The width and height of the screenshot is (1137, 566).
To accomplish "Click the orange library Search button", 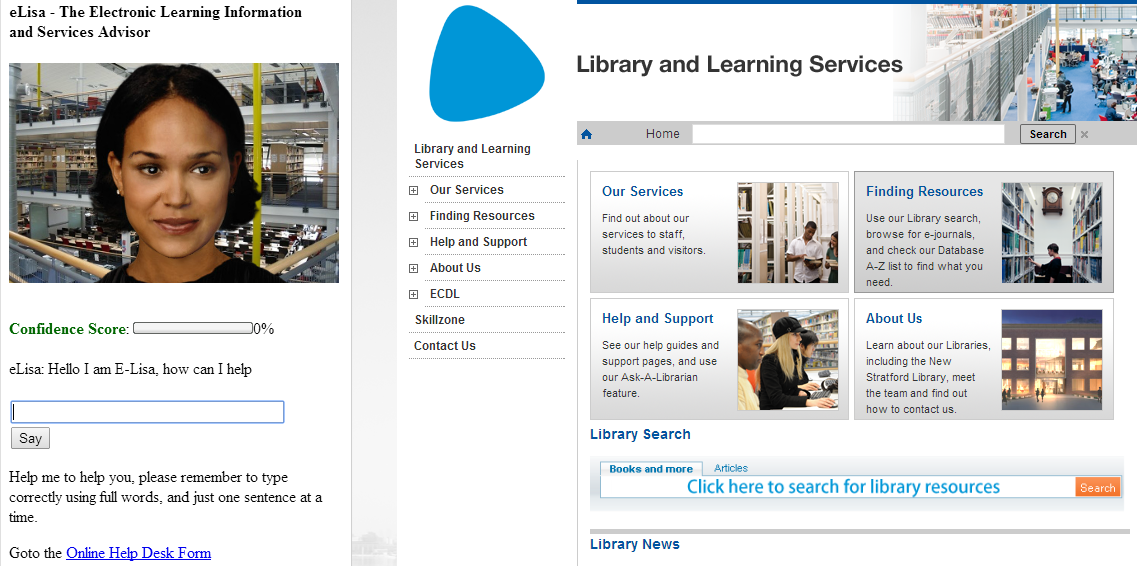I will pos(1097,487).
